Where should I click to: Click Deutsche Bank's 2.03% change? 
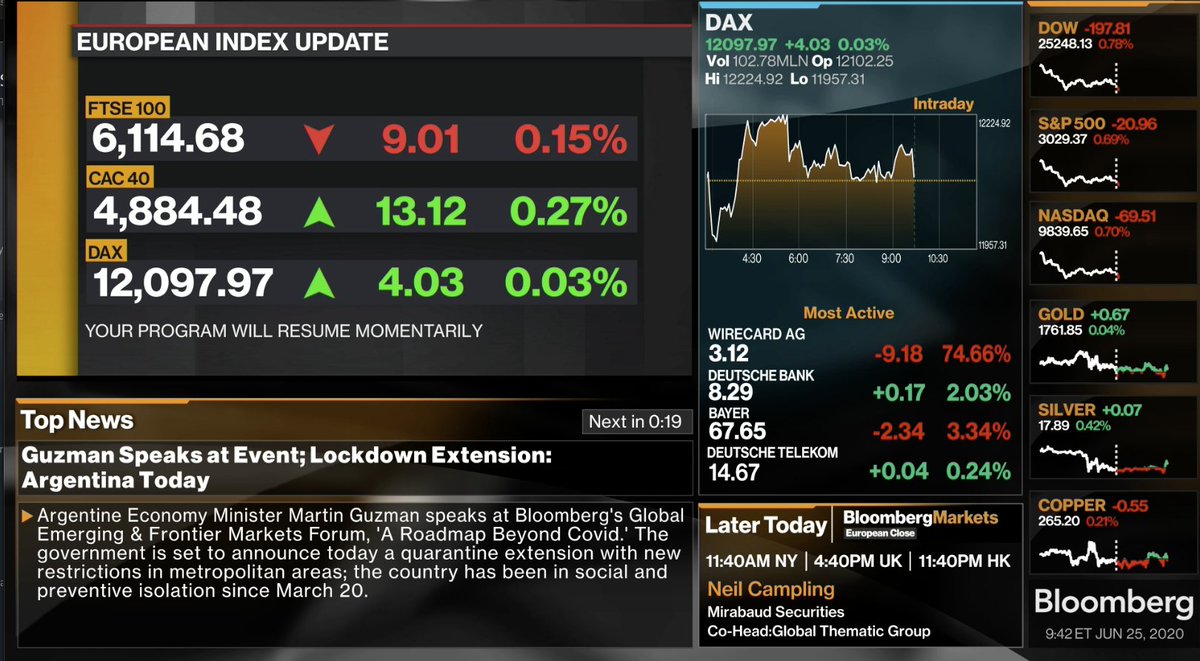(978, 392)
